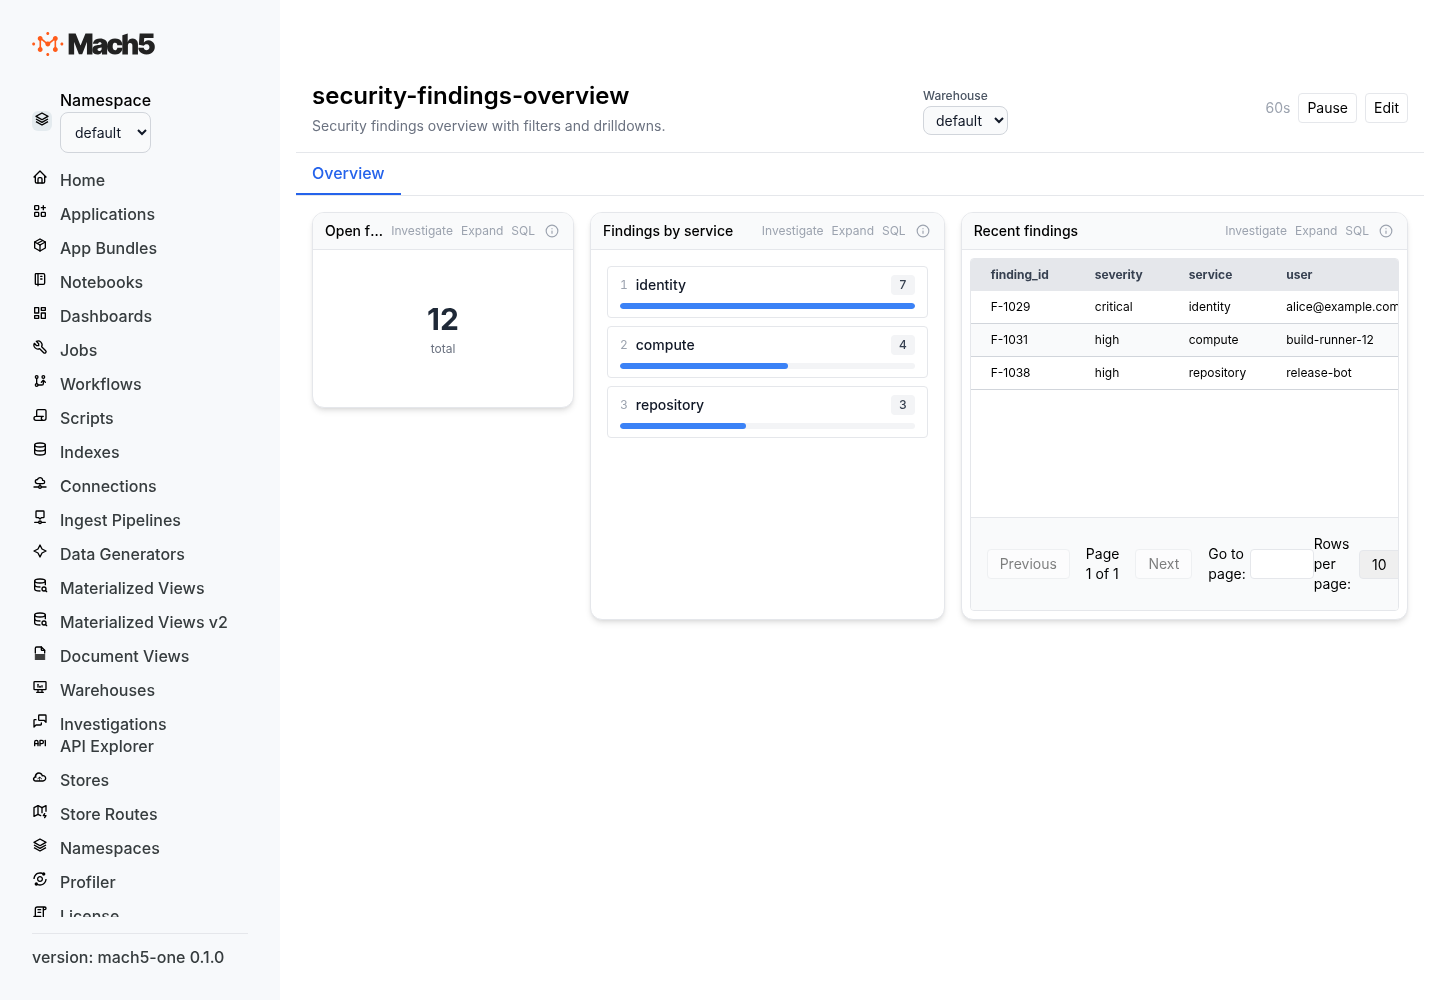
Task: Click user alice@example.com cell
Action: [x=1342, y=307]
